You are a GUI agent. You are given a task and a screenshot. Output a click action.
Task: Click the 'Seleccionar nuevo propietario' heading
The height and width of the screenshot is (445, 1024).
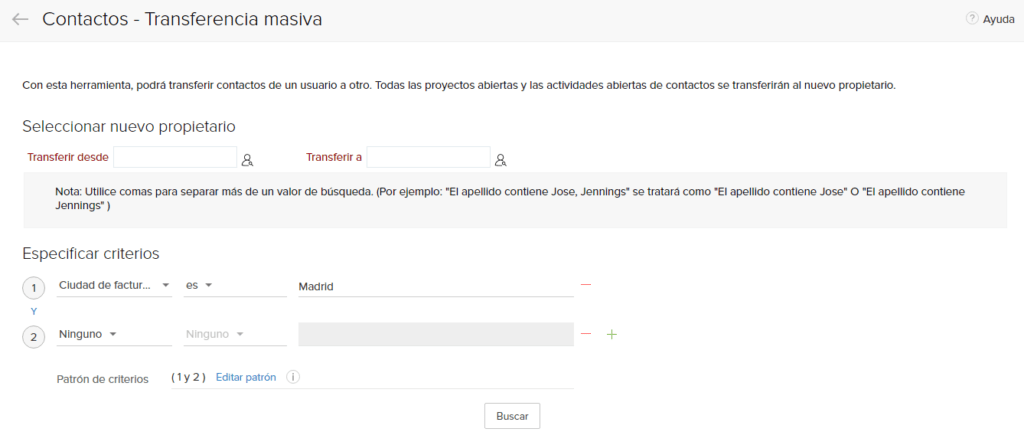pos(129,126)
